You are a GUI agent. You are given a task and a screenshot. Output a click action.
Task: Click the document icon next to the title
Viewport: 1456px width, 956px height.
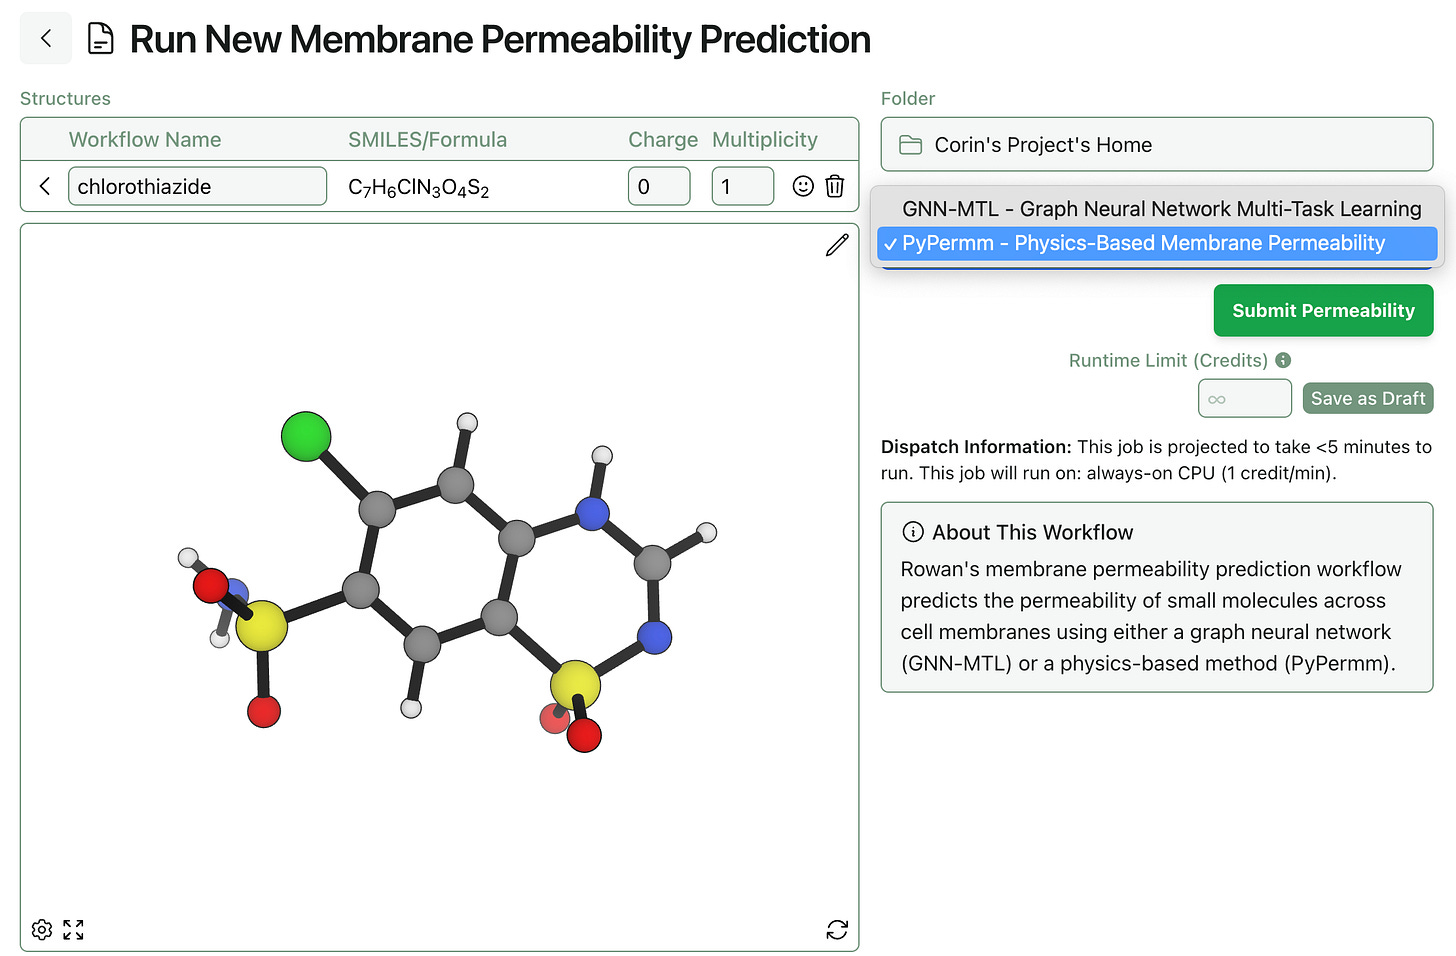pos(100,38)
